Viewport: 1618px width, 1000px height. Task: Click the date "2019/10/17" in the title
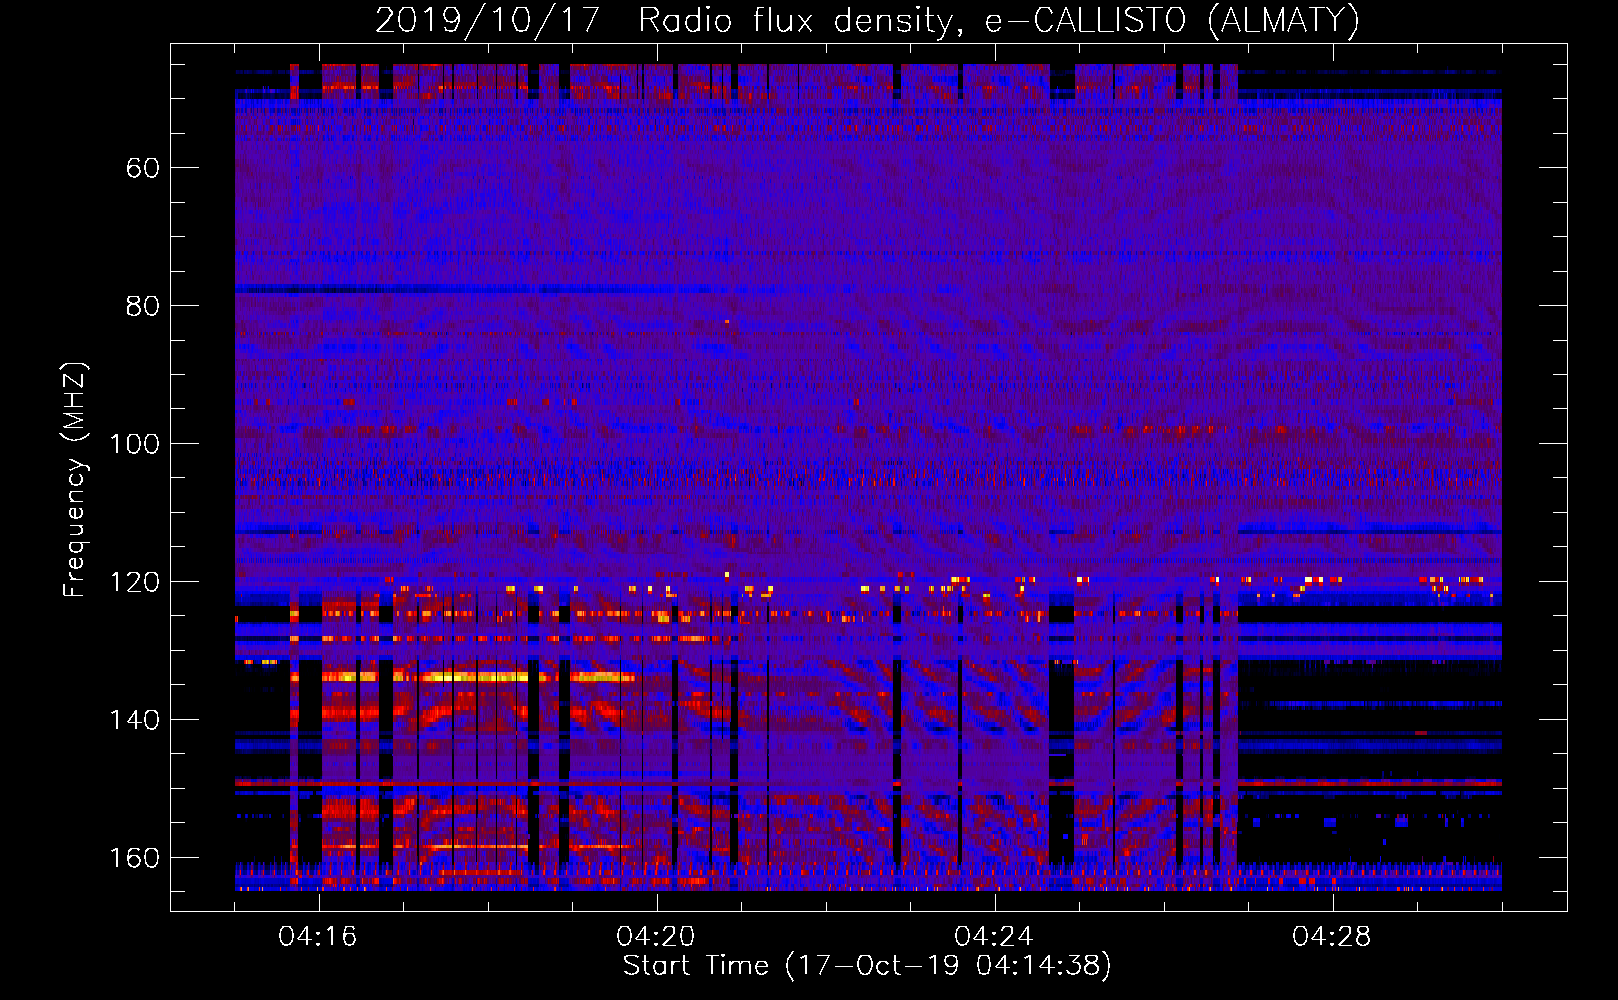click(487, 20)
